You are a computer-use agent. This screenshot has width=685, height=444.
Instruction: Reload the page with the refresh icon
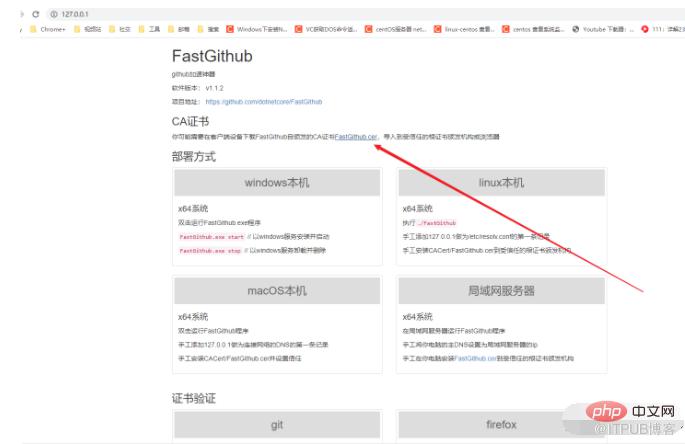(x=36, y=14)
